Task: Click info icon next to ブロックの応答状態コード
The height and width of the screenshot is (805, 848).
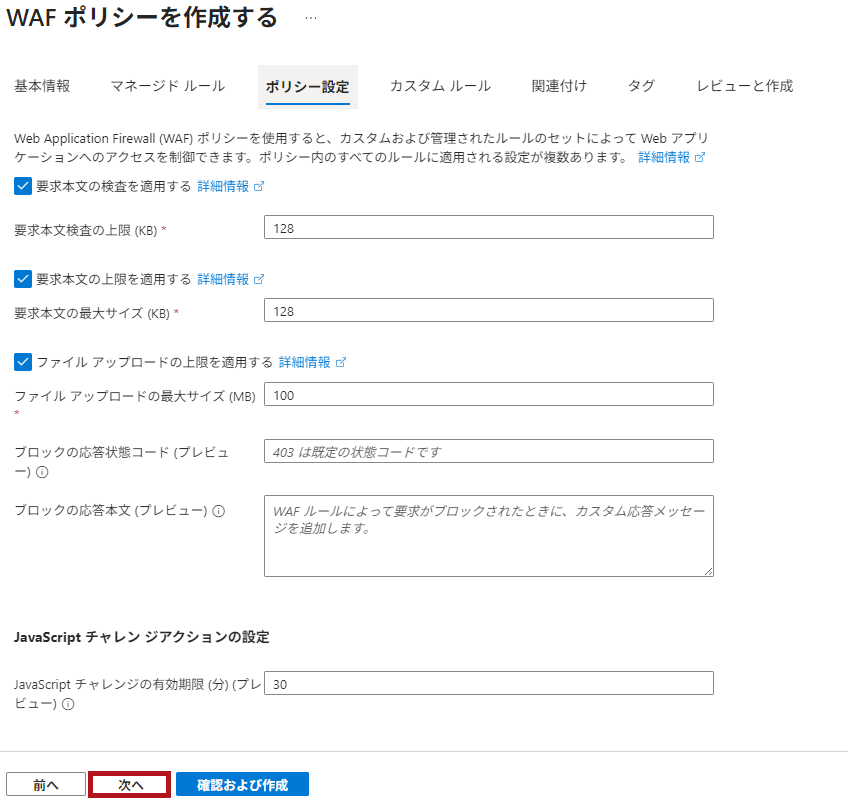Action: coord(42,471)
